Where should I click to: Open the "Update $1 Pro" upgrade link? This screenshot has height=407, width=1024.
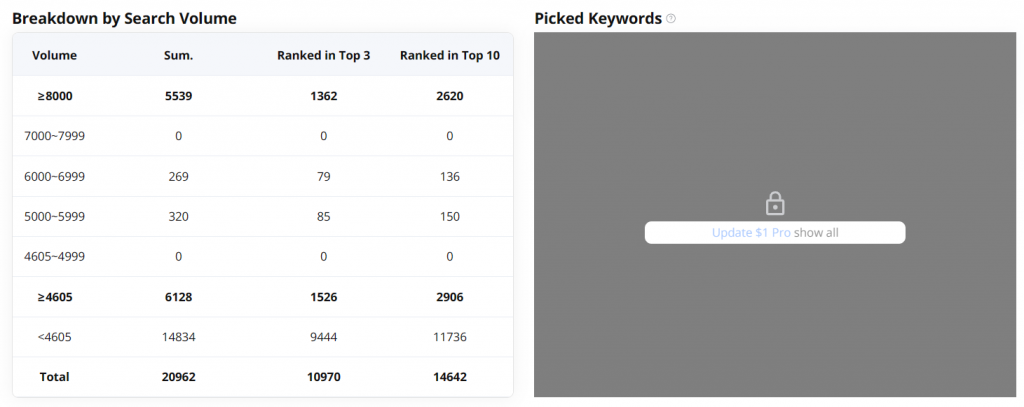click(751, 233)
